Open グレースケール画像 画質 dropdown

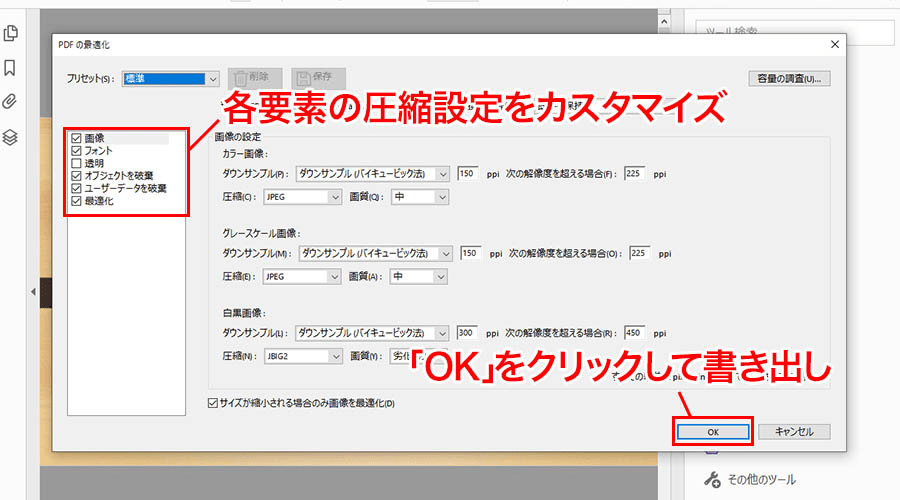click(418, 277)
